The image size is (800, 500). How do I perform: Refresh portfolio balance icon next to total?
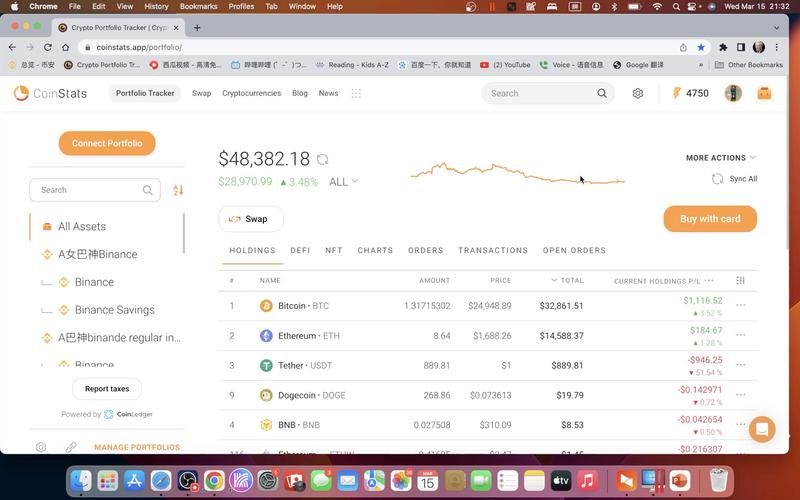pos(322,159)
